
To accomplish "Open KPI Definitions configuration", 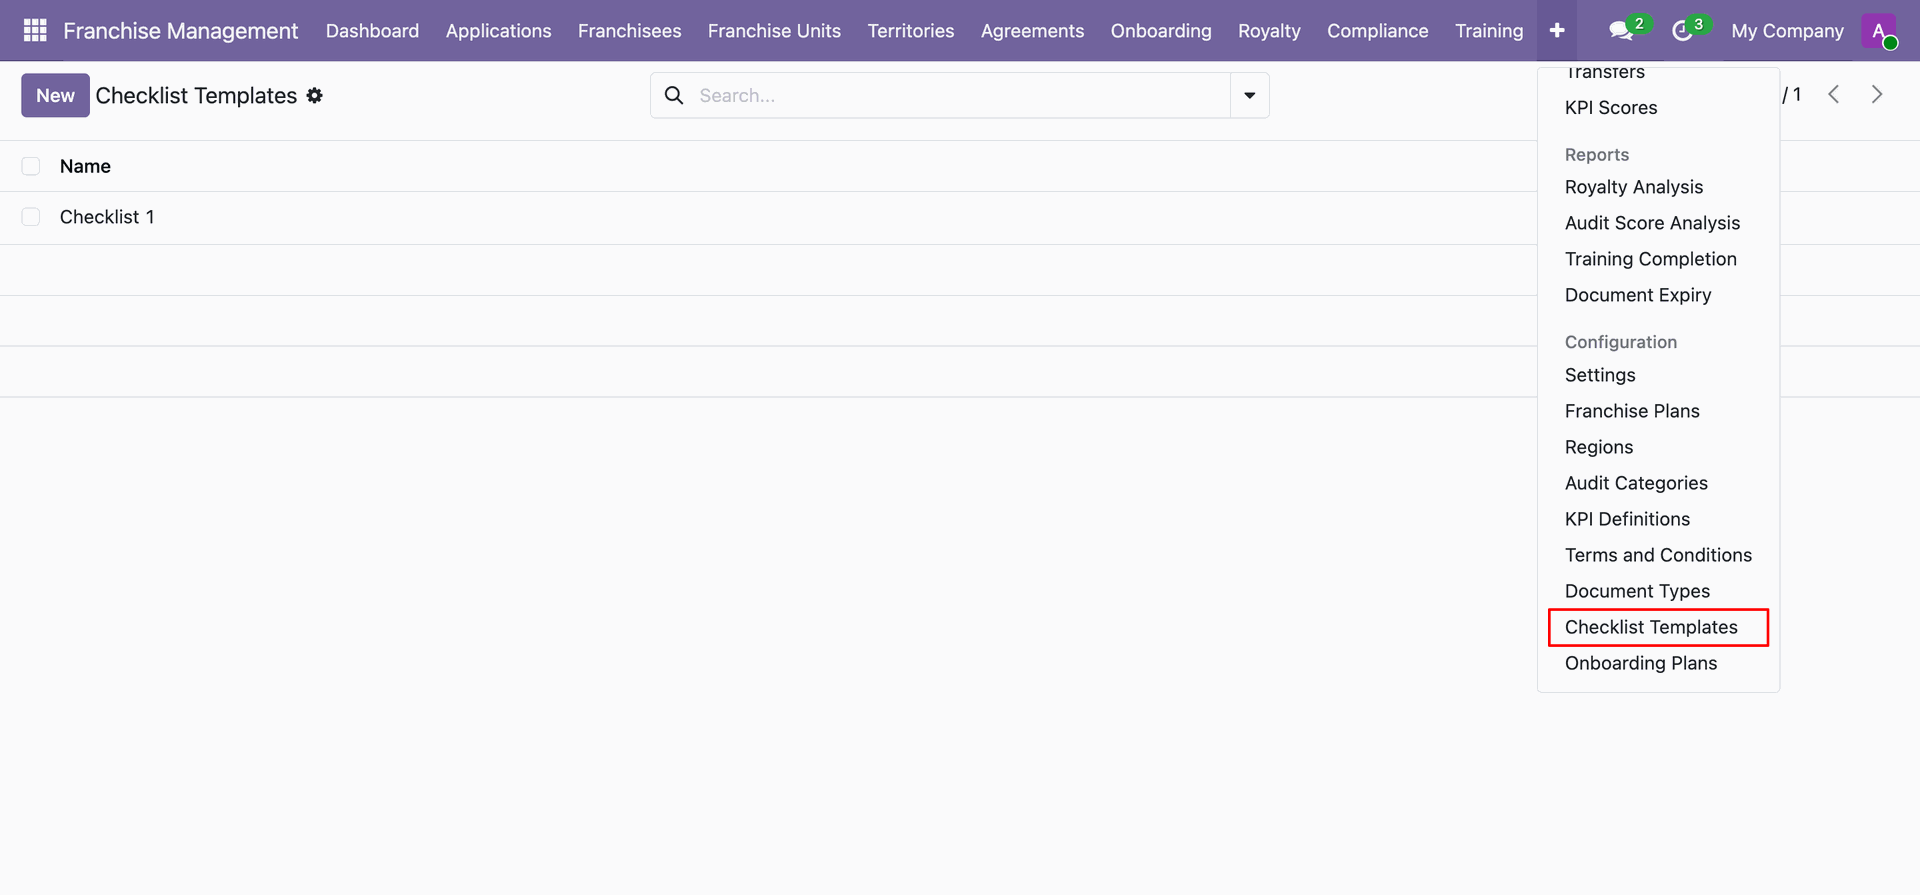I will [1627, 519].
